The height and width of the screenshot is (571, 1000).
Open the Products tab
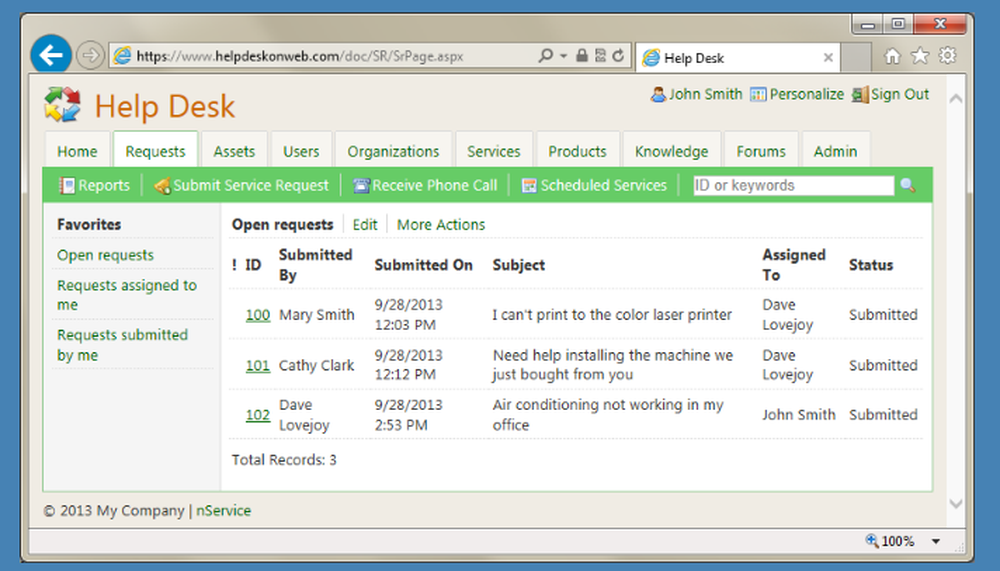[x=577, y=151]
